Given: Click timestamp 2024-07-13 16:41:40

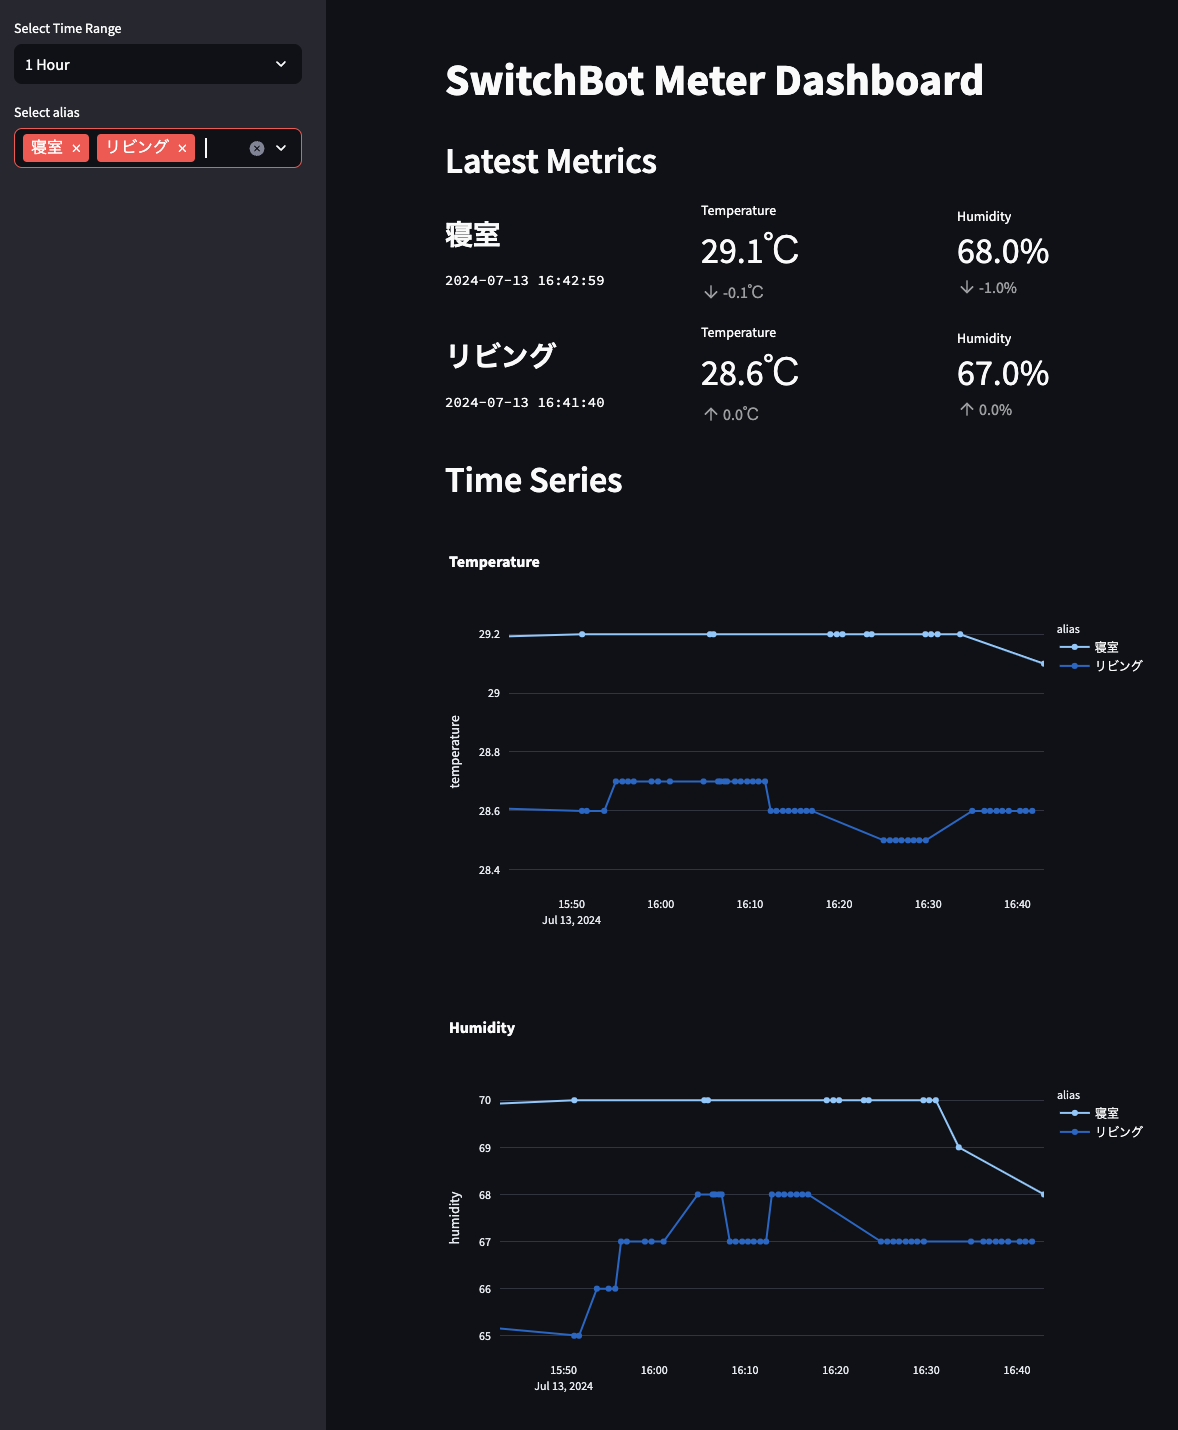Looking at the screenshot, I should [x=525, y=403].
